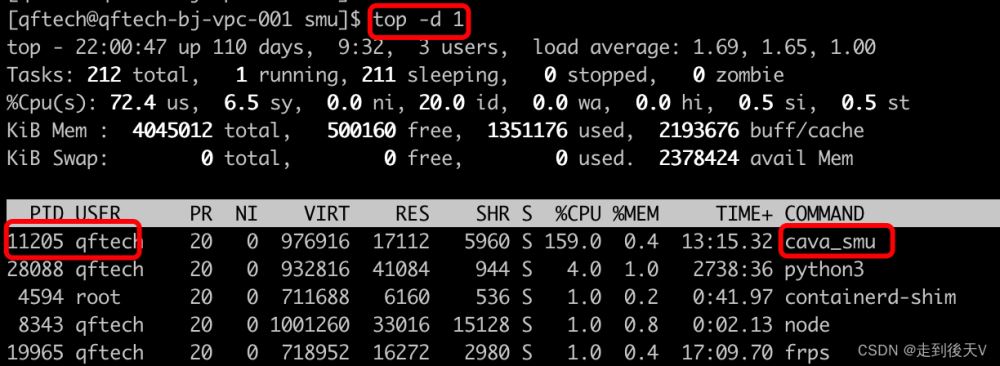Click the cava_smu command name
The height and width of the screenshot is (366, 1000).
pos(830,242)
